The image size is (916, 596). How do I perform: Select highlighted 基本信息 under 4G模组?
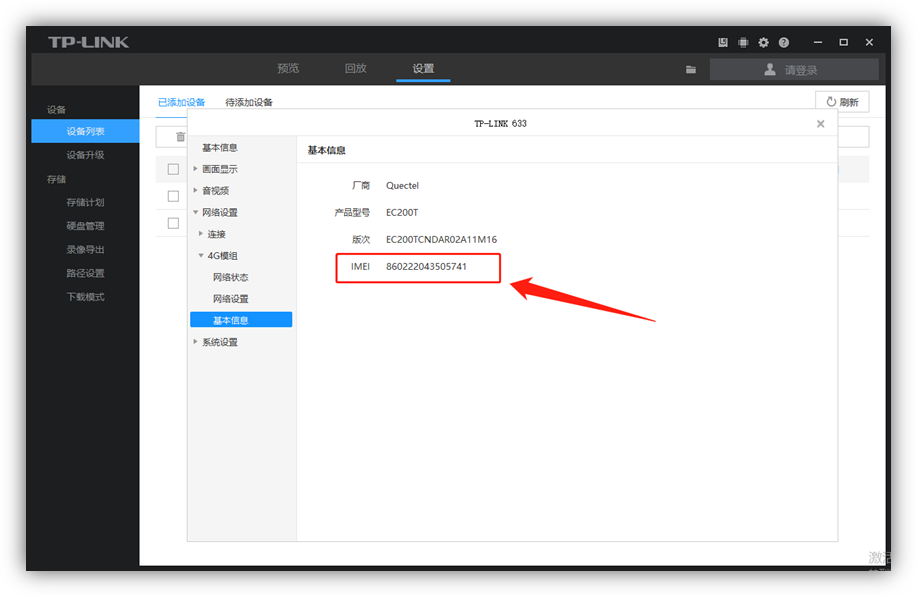coord(241,320)
